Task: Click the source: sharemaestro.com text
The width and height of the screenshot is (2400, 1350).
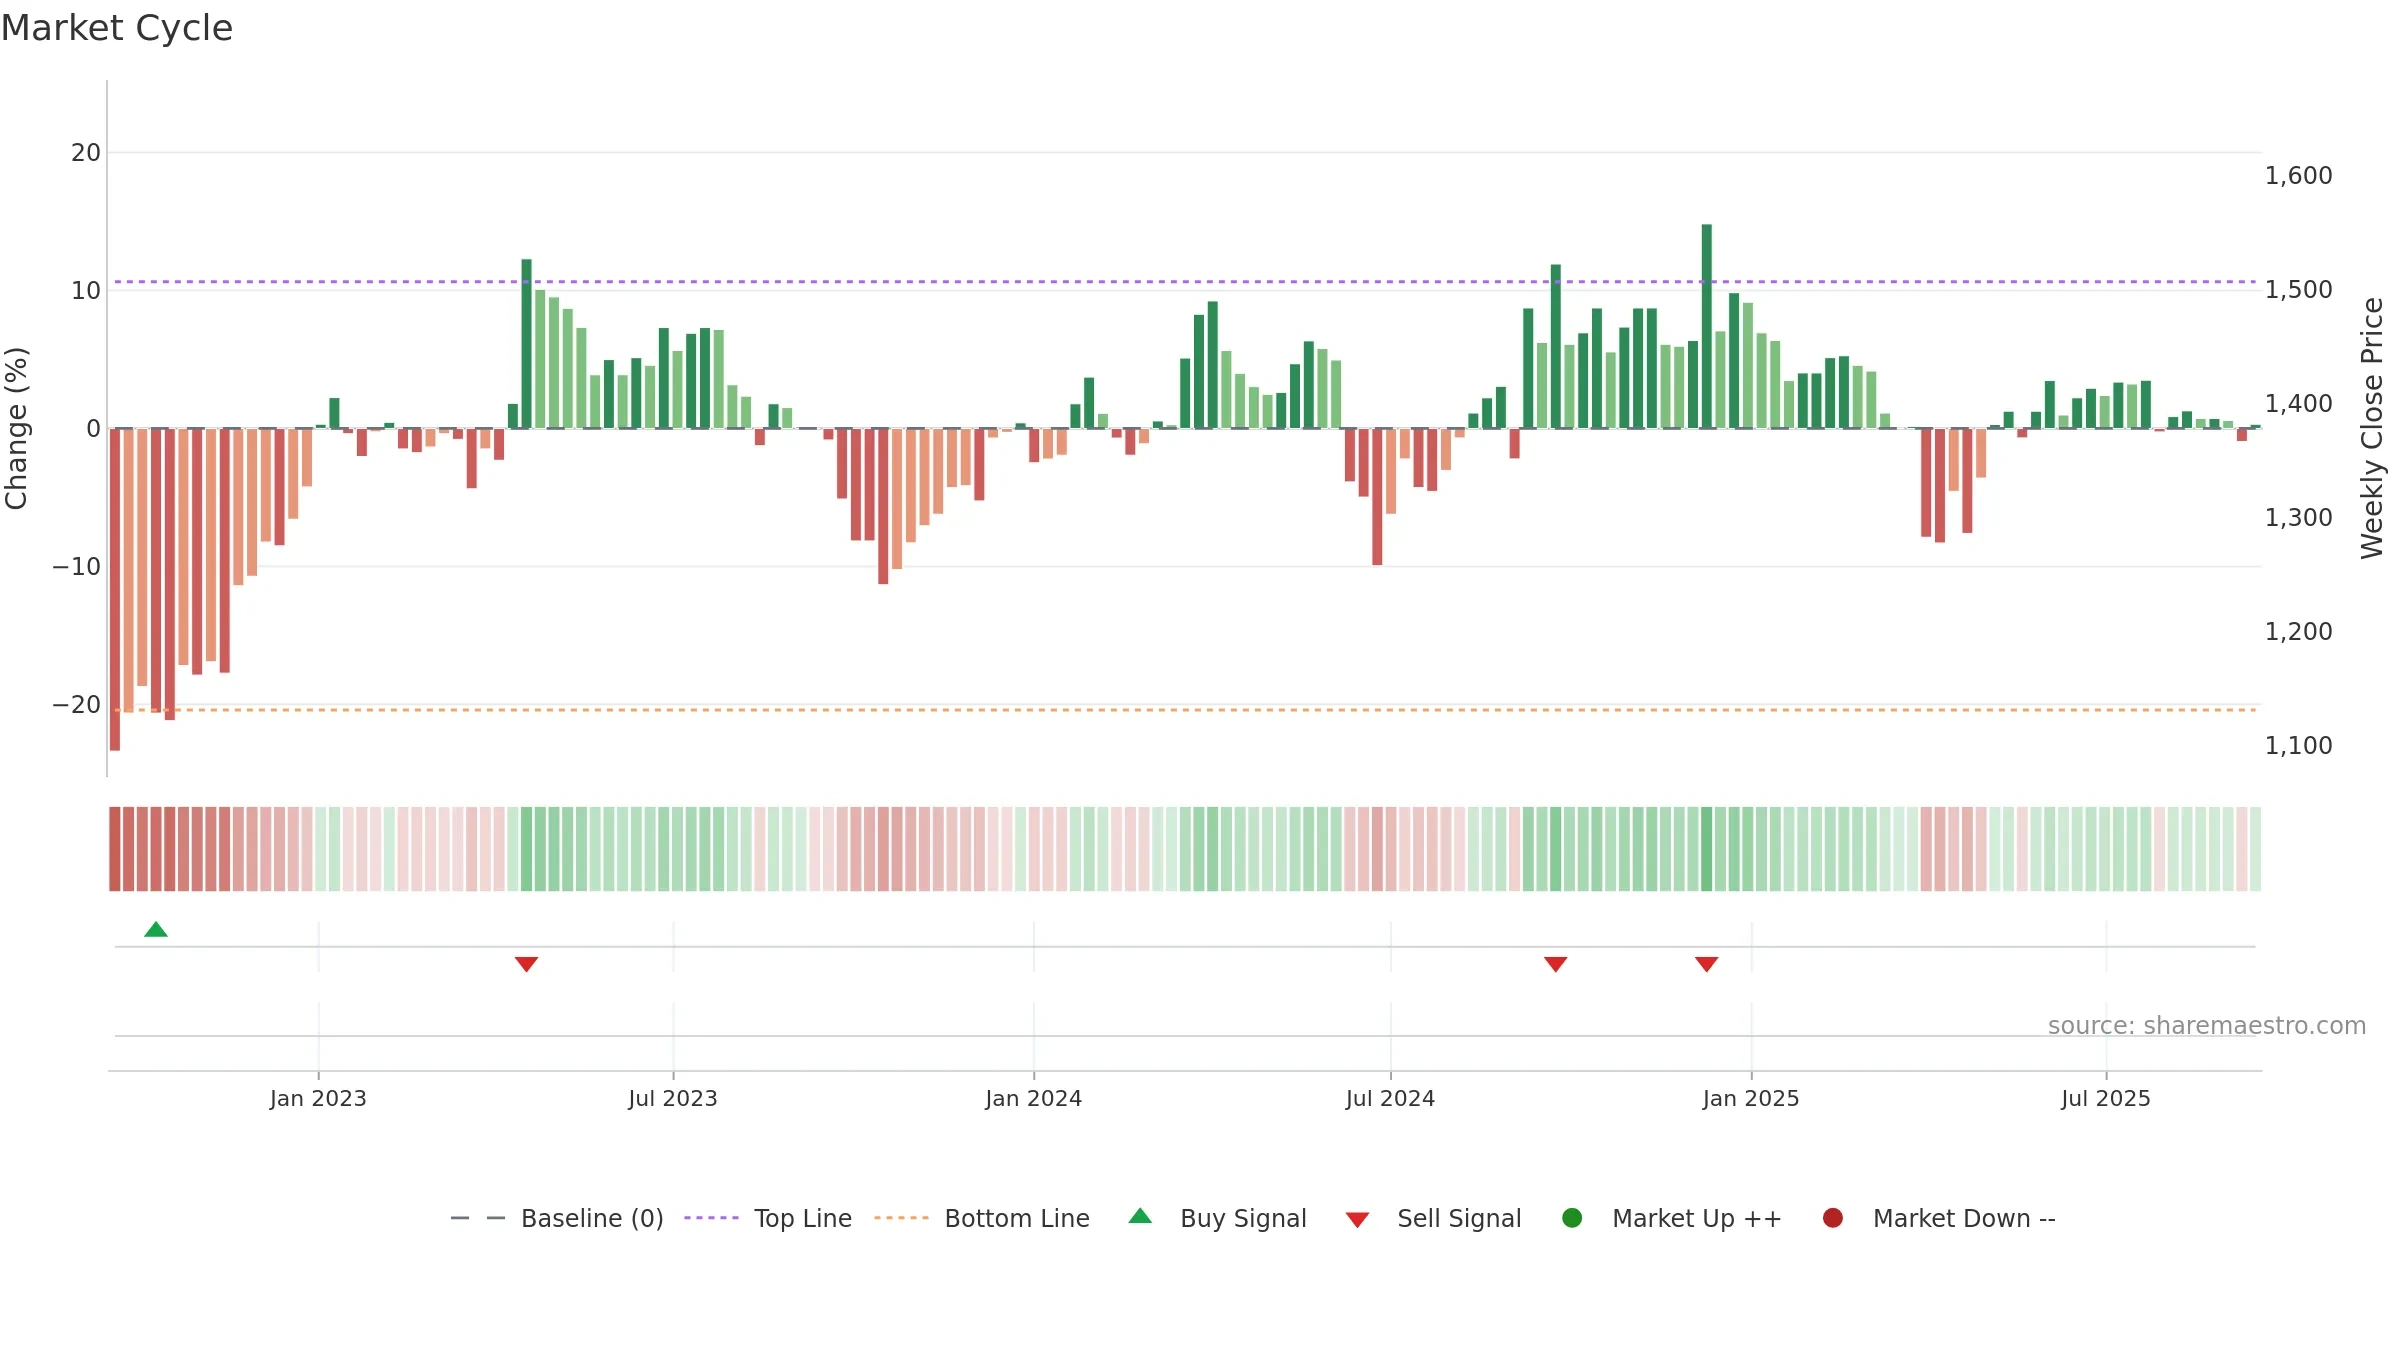Action: (2207, 1026)
